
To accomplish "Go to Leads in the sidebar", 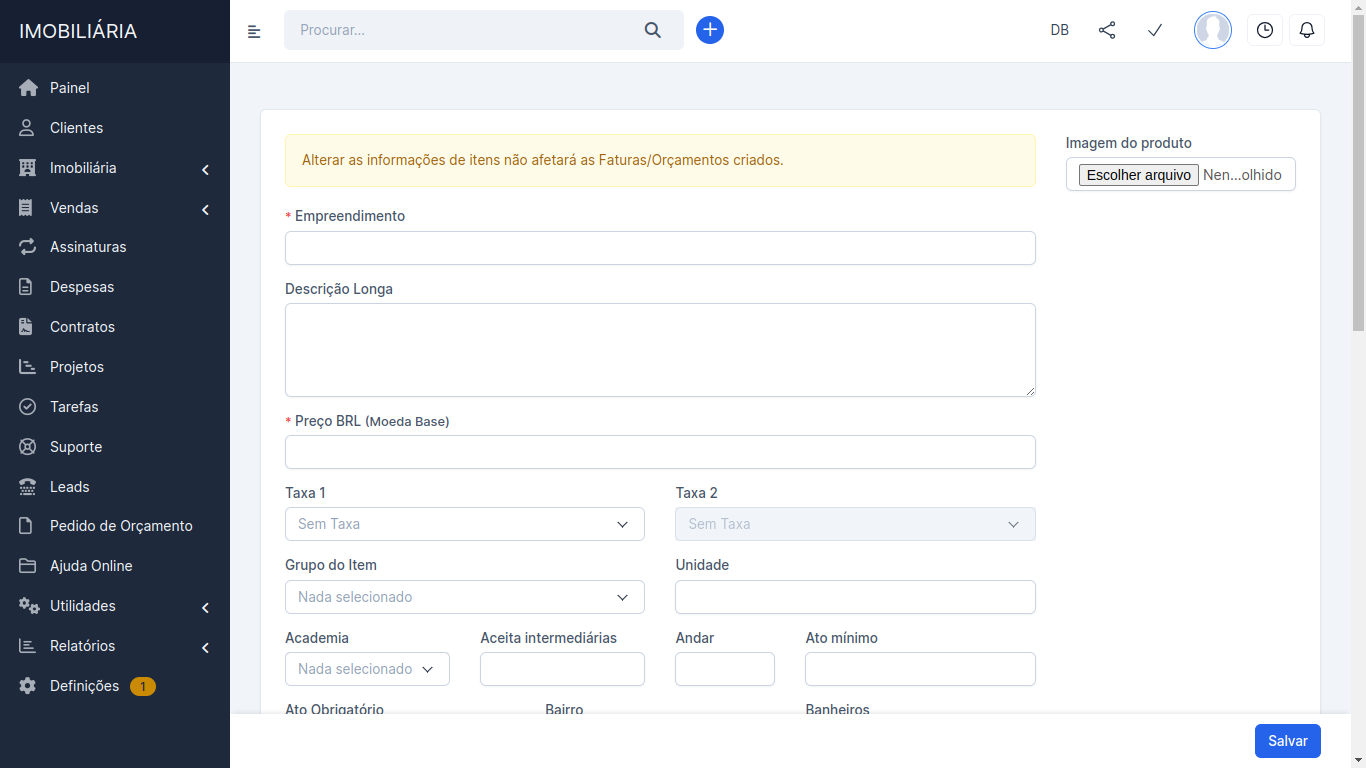I will pos(70,487).
